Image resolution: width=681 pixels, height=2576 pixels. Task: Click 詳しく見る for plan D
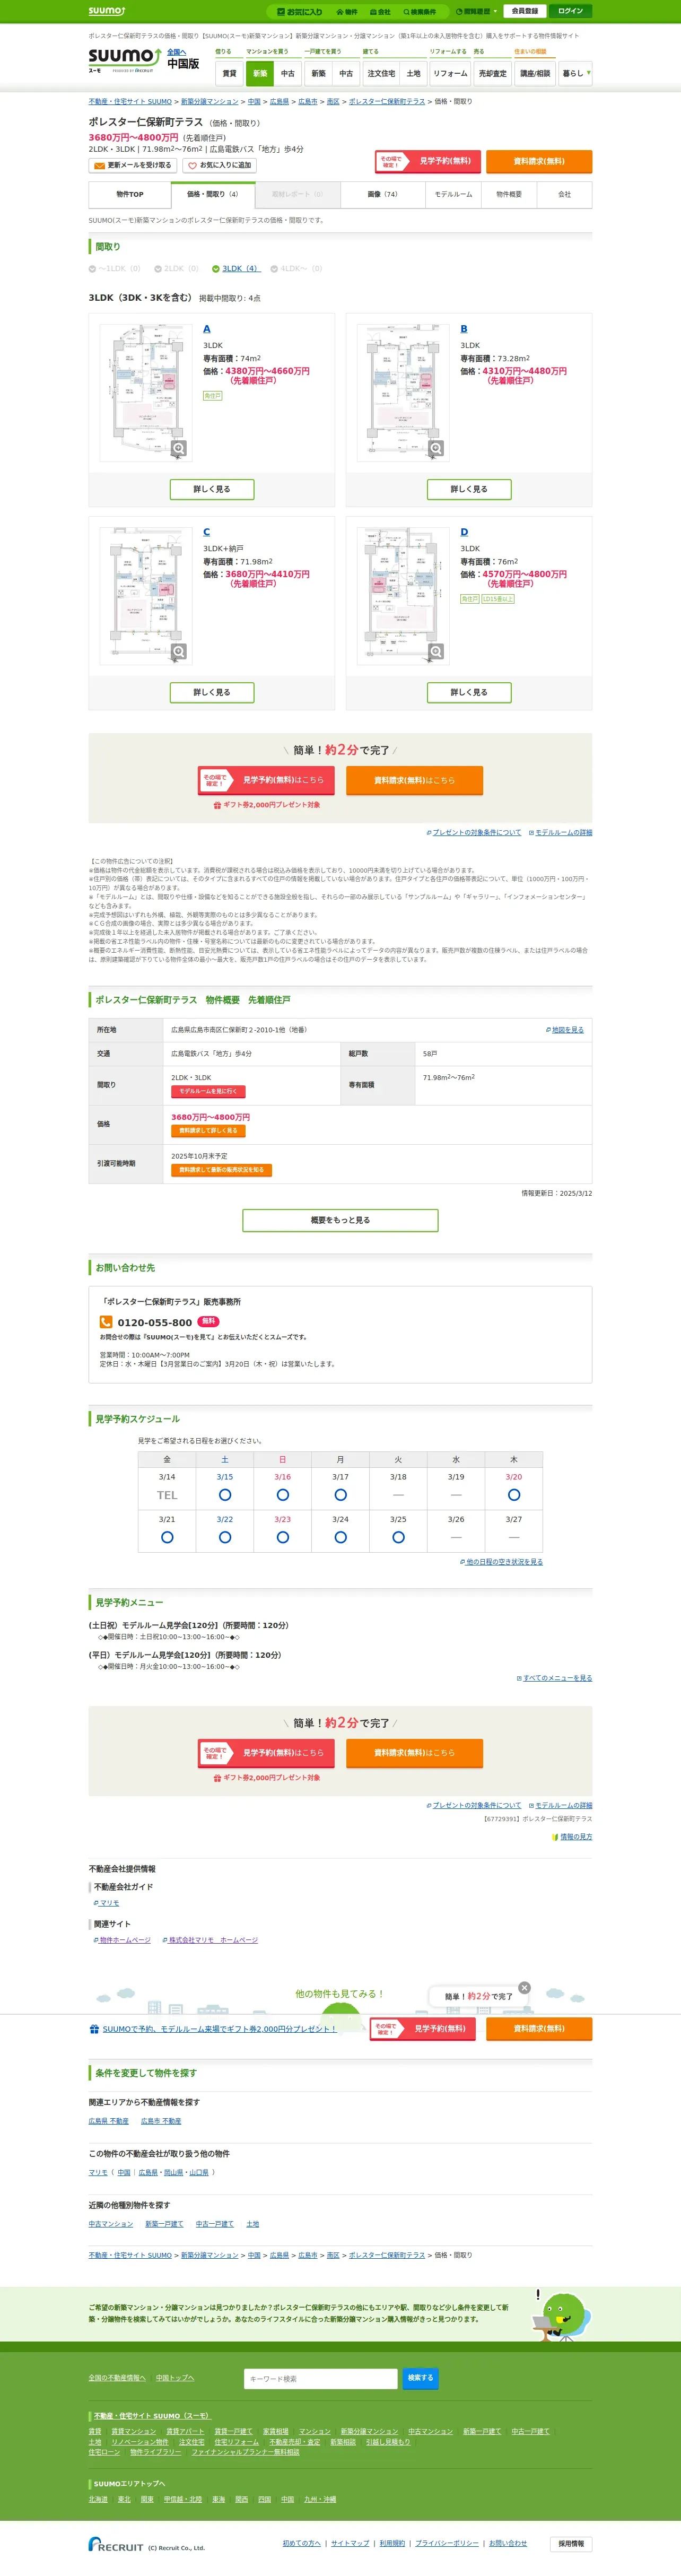pos(469,692)
